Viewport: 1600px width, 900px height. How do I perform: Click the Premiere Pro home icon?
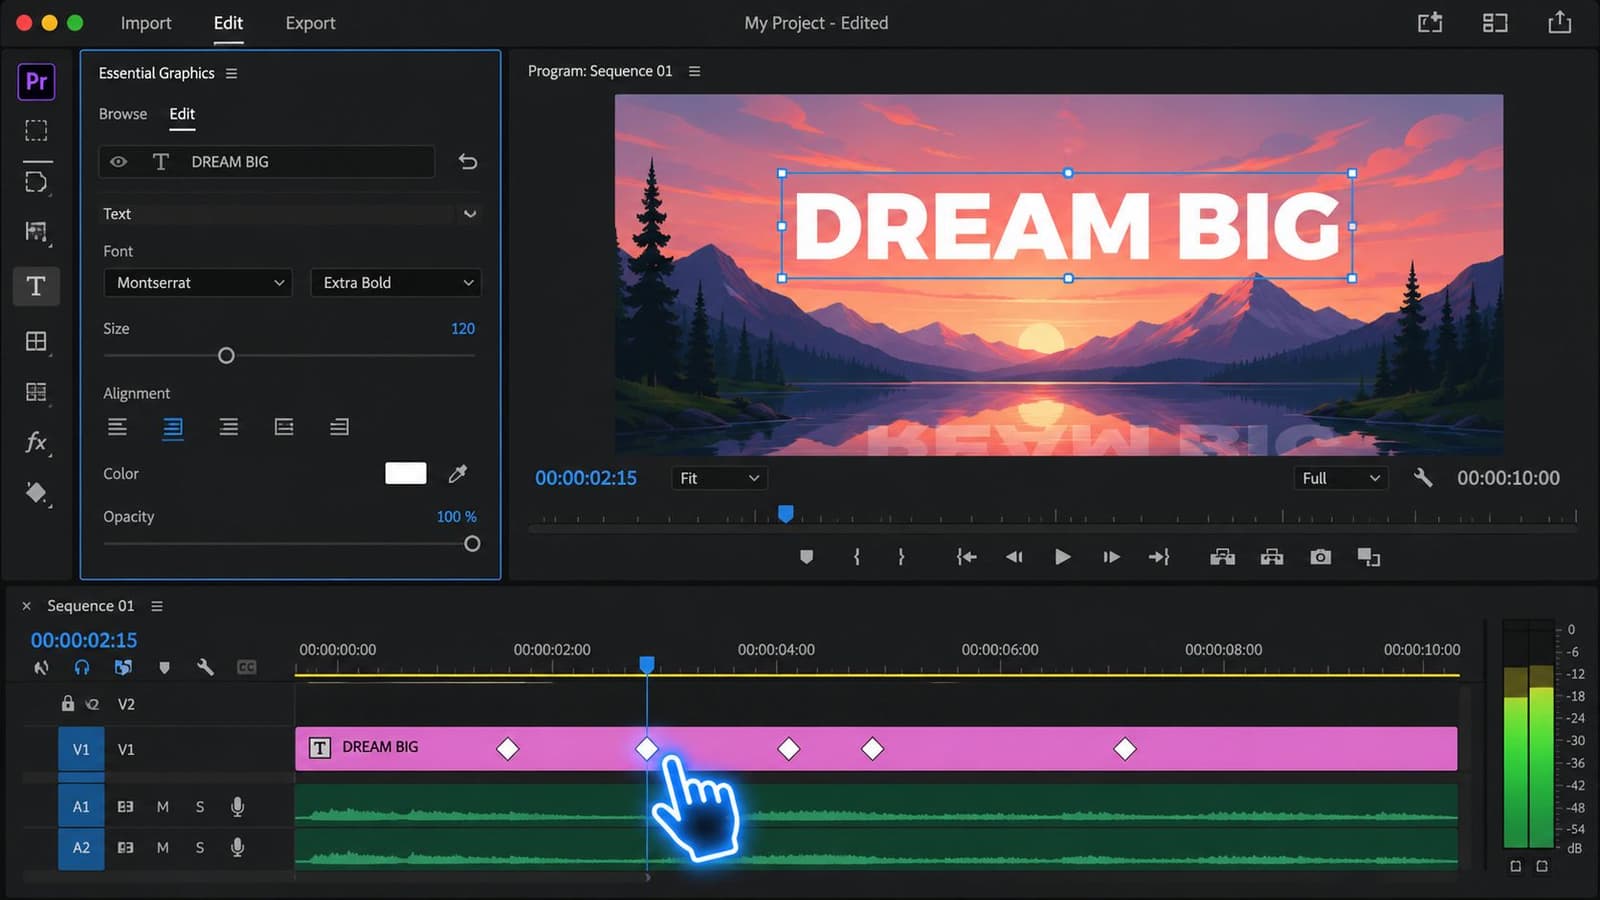[36, 81]
